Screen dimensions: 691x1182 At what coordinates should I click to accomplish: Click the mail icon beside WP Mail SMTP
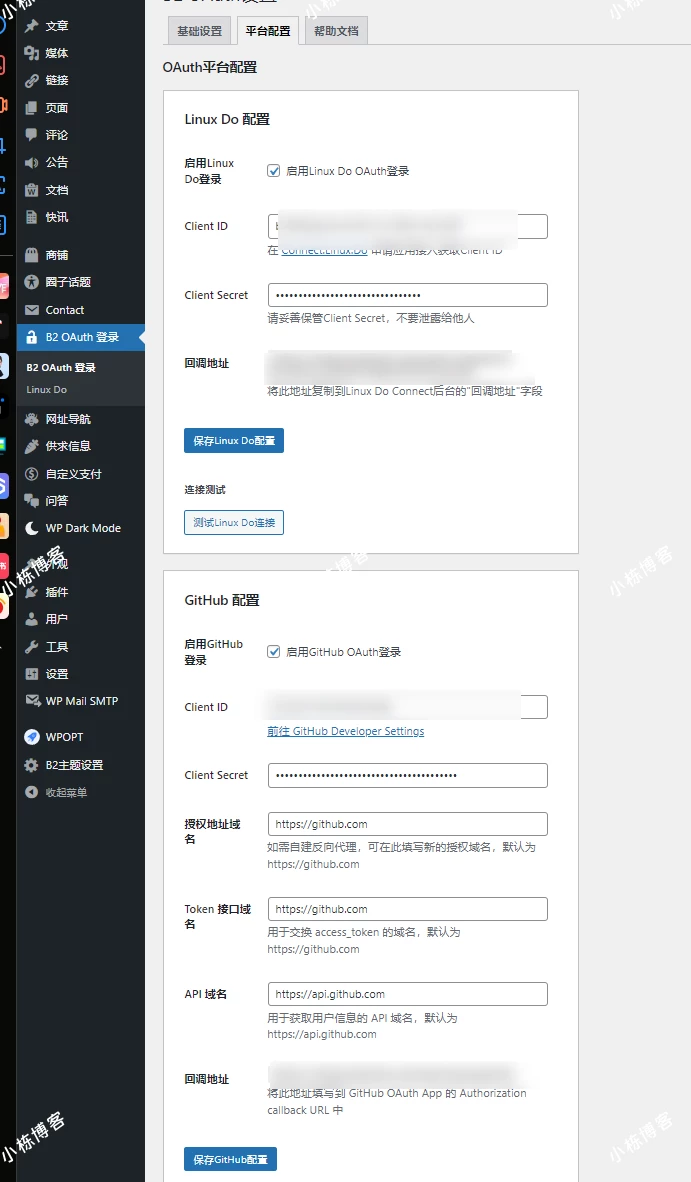32,701
